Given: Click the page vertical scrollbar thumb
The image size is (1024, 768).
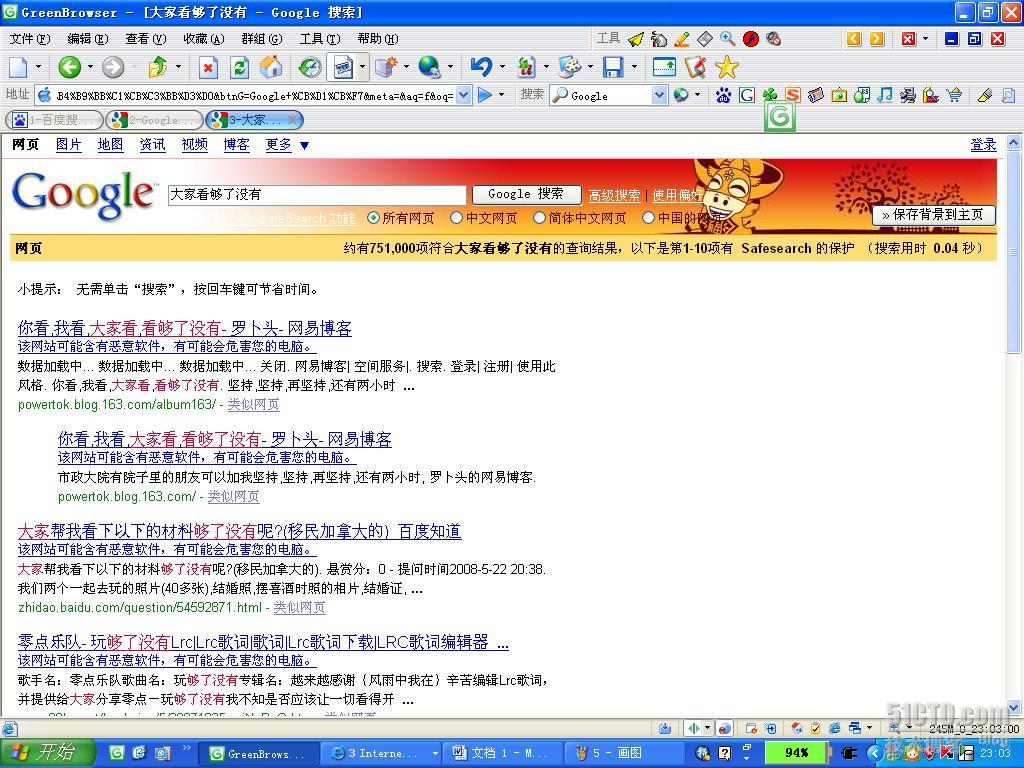Looking at the screenshot, I should [1013, 251].
